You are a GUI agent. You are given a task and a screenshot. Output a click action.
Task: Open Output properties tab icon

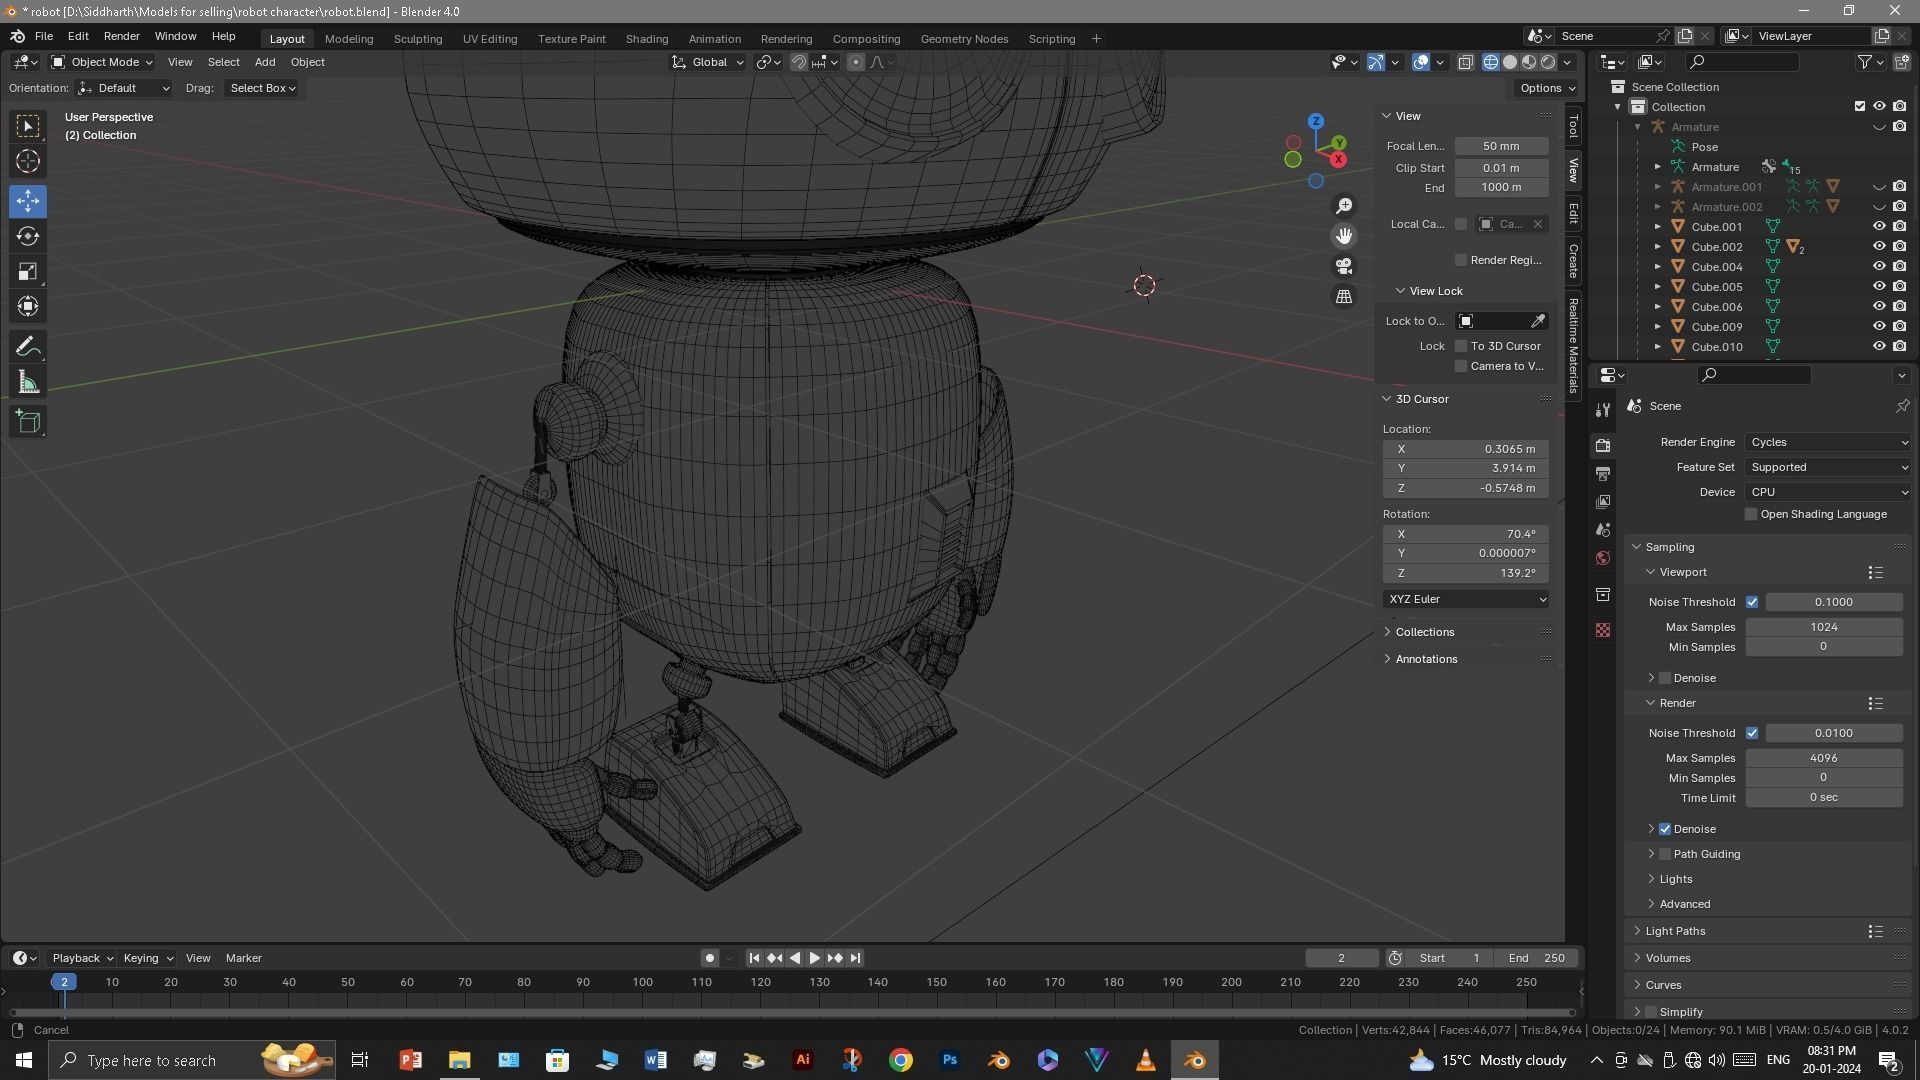(1603, 474)
